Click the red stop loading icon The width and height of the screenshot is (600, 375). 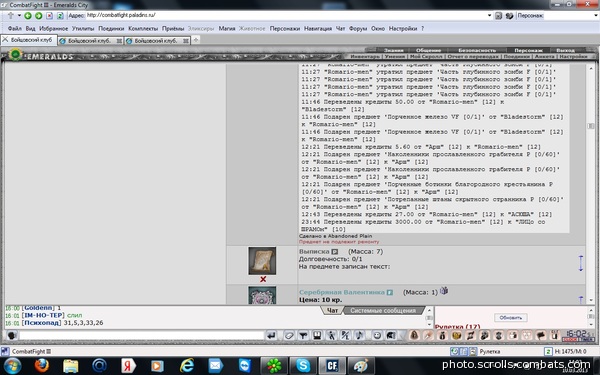click(49, 16)
